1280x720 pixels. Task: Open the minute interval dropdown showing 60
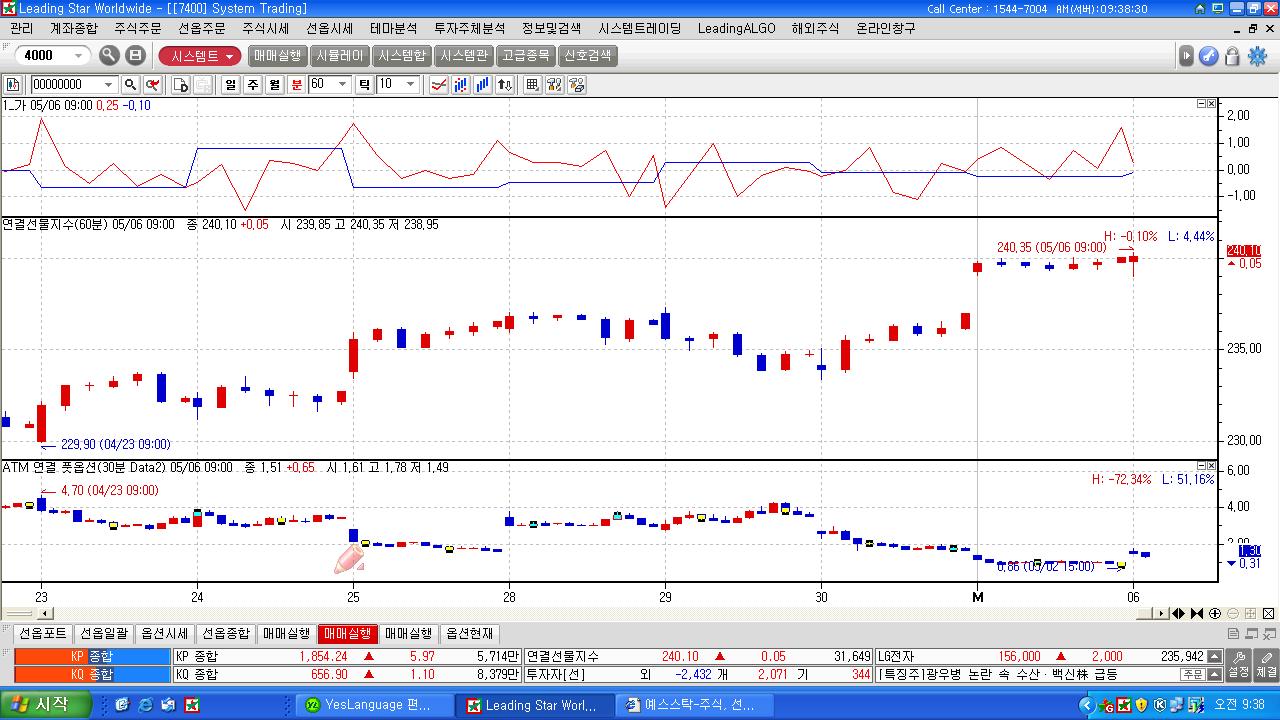(x=343, y=85)
